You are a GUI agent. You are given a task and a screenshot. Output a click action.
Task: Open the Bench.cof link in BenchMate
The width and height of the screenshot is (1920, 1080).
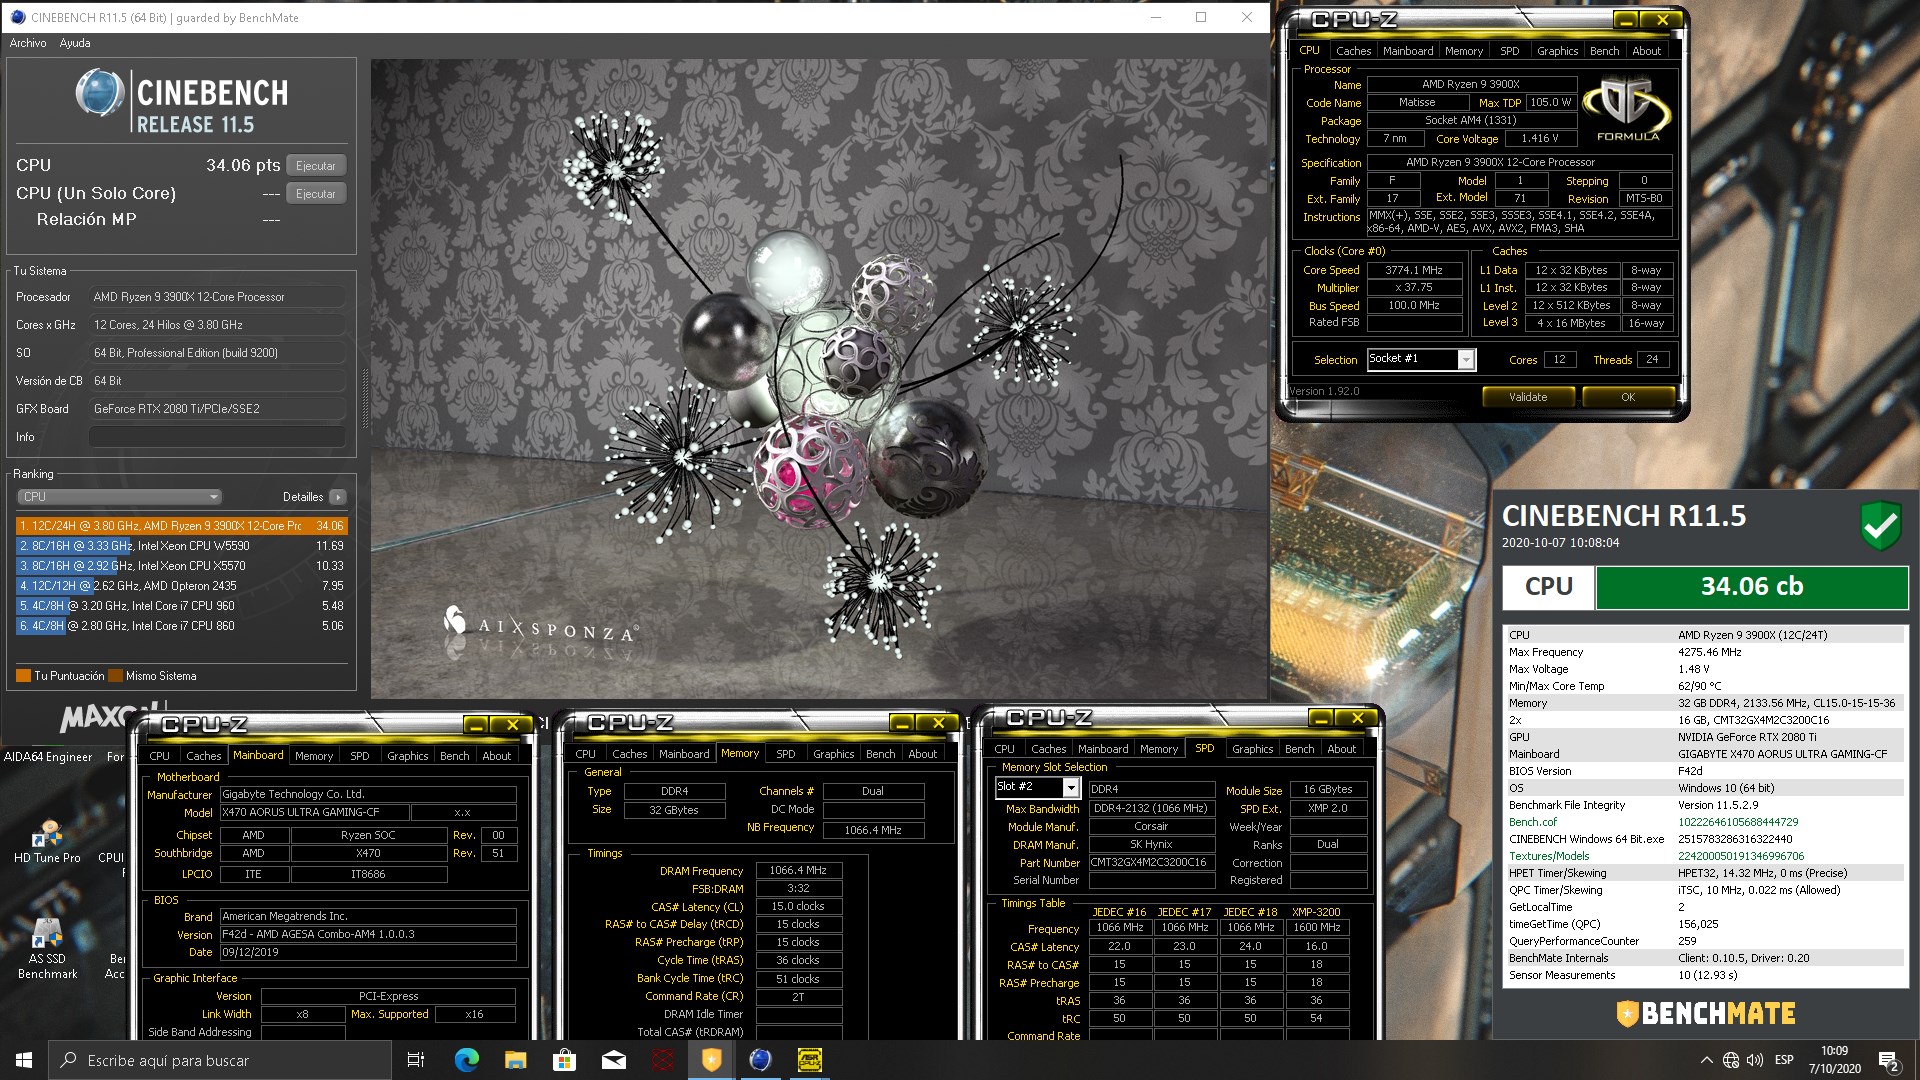(1532, 822)
